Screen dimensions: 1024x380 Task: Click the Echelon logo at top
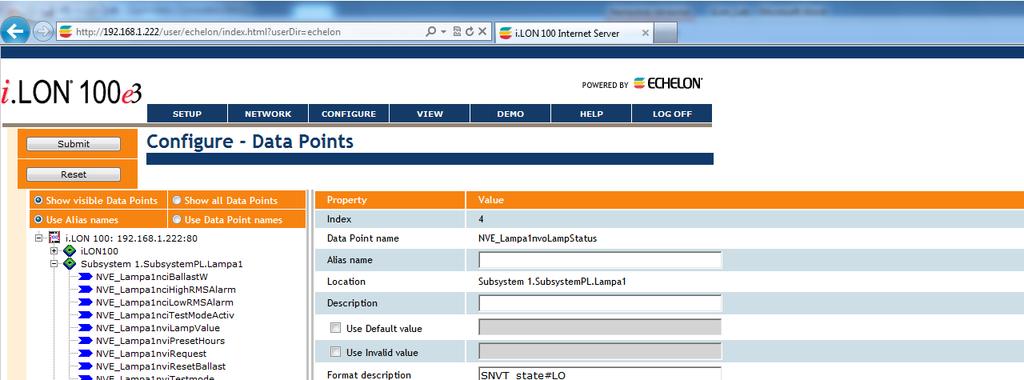pyautogui.click(x=667, y=84)
